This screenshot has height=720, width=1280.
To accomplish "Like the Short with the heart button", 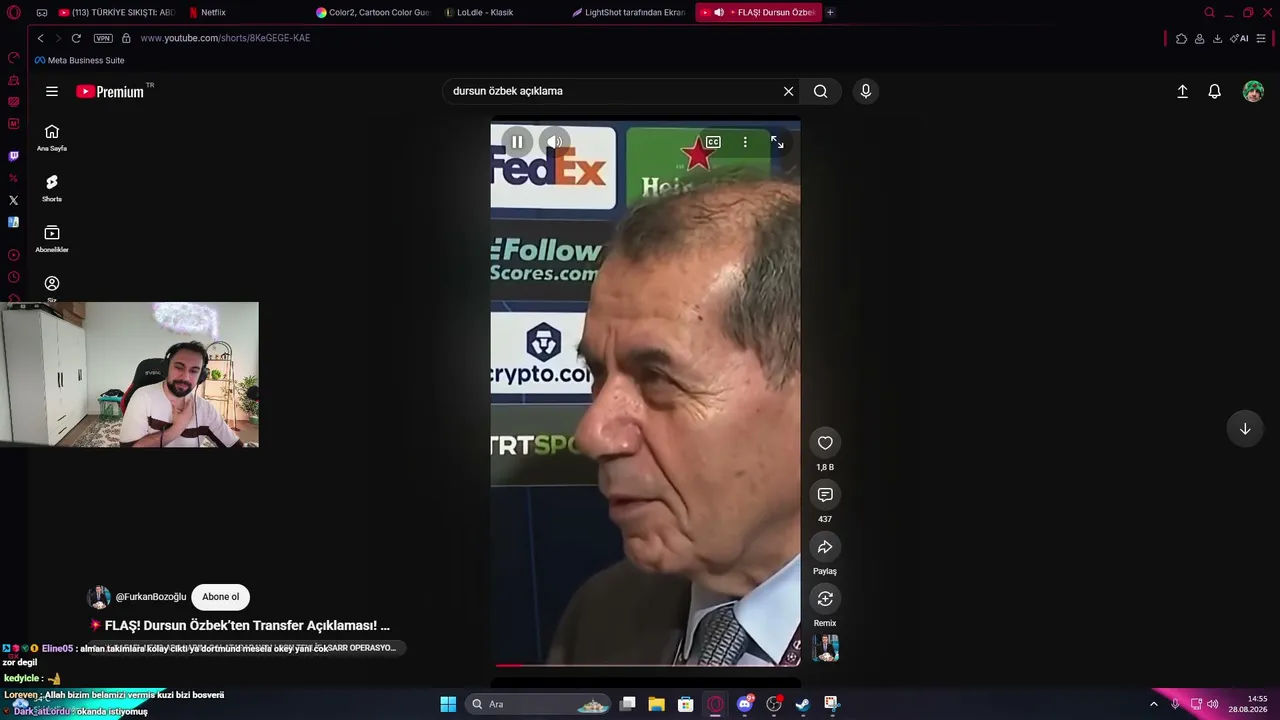I will pyautogui.click(x=825, y=443).
